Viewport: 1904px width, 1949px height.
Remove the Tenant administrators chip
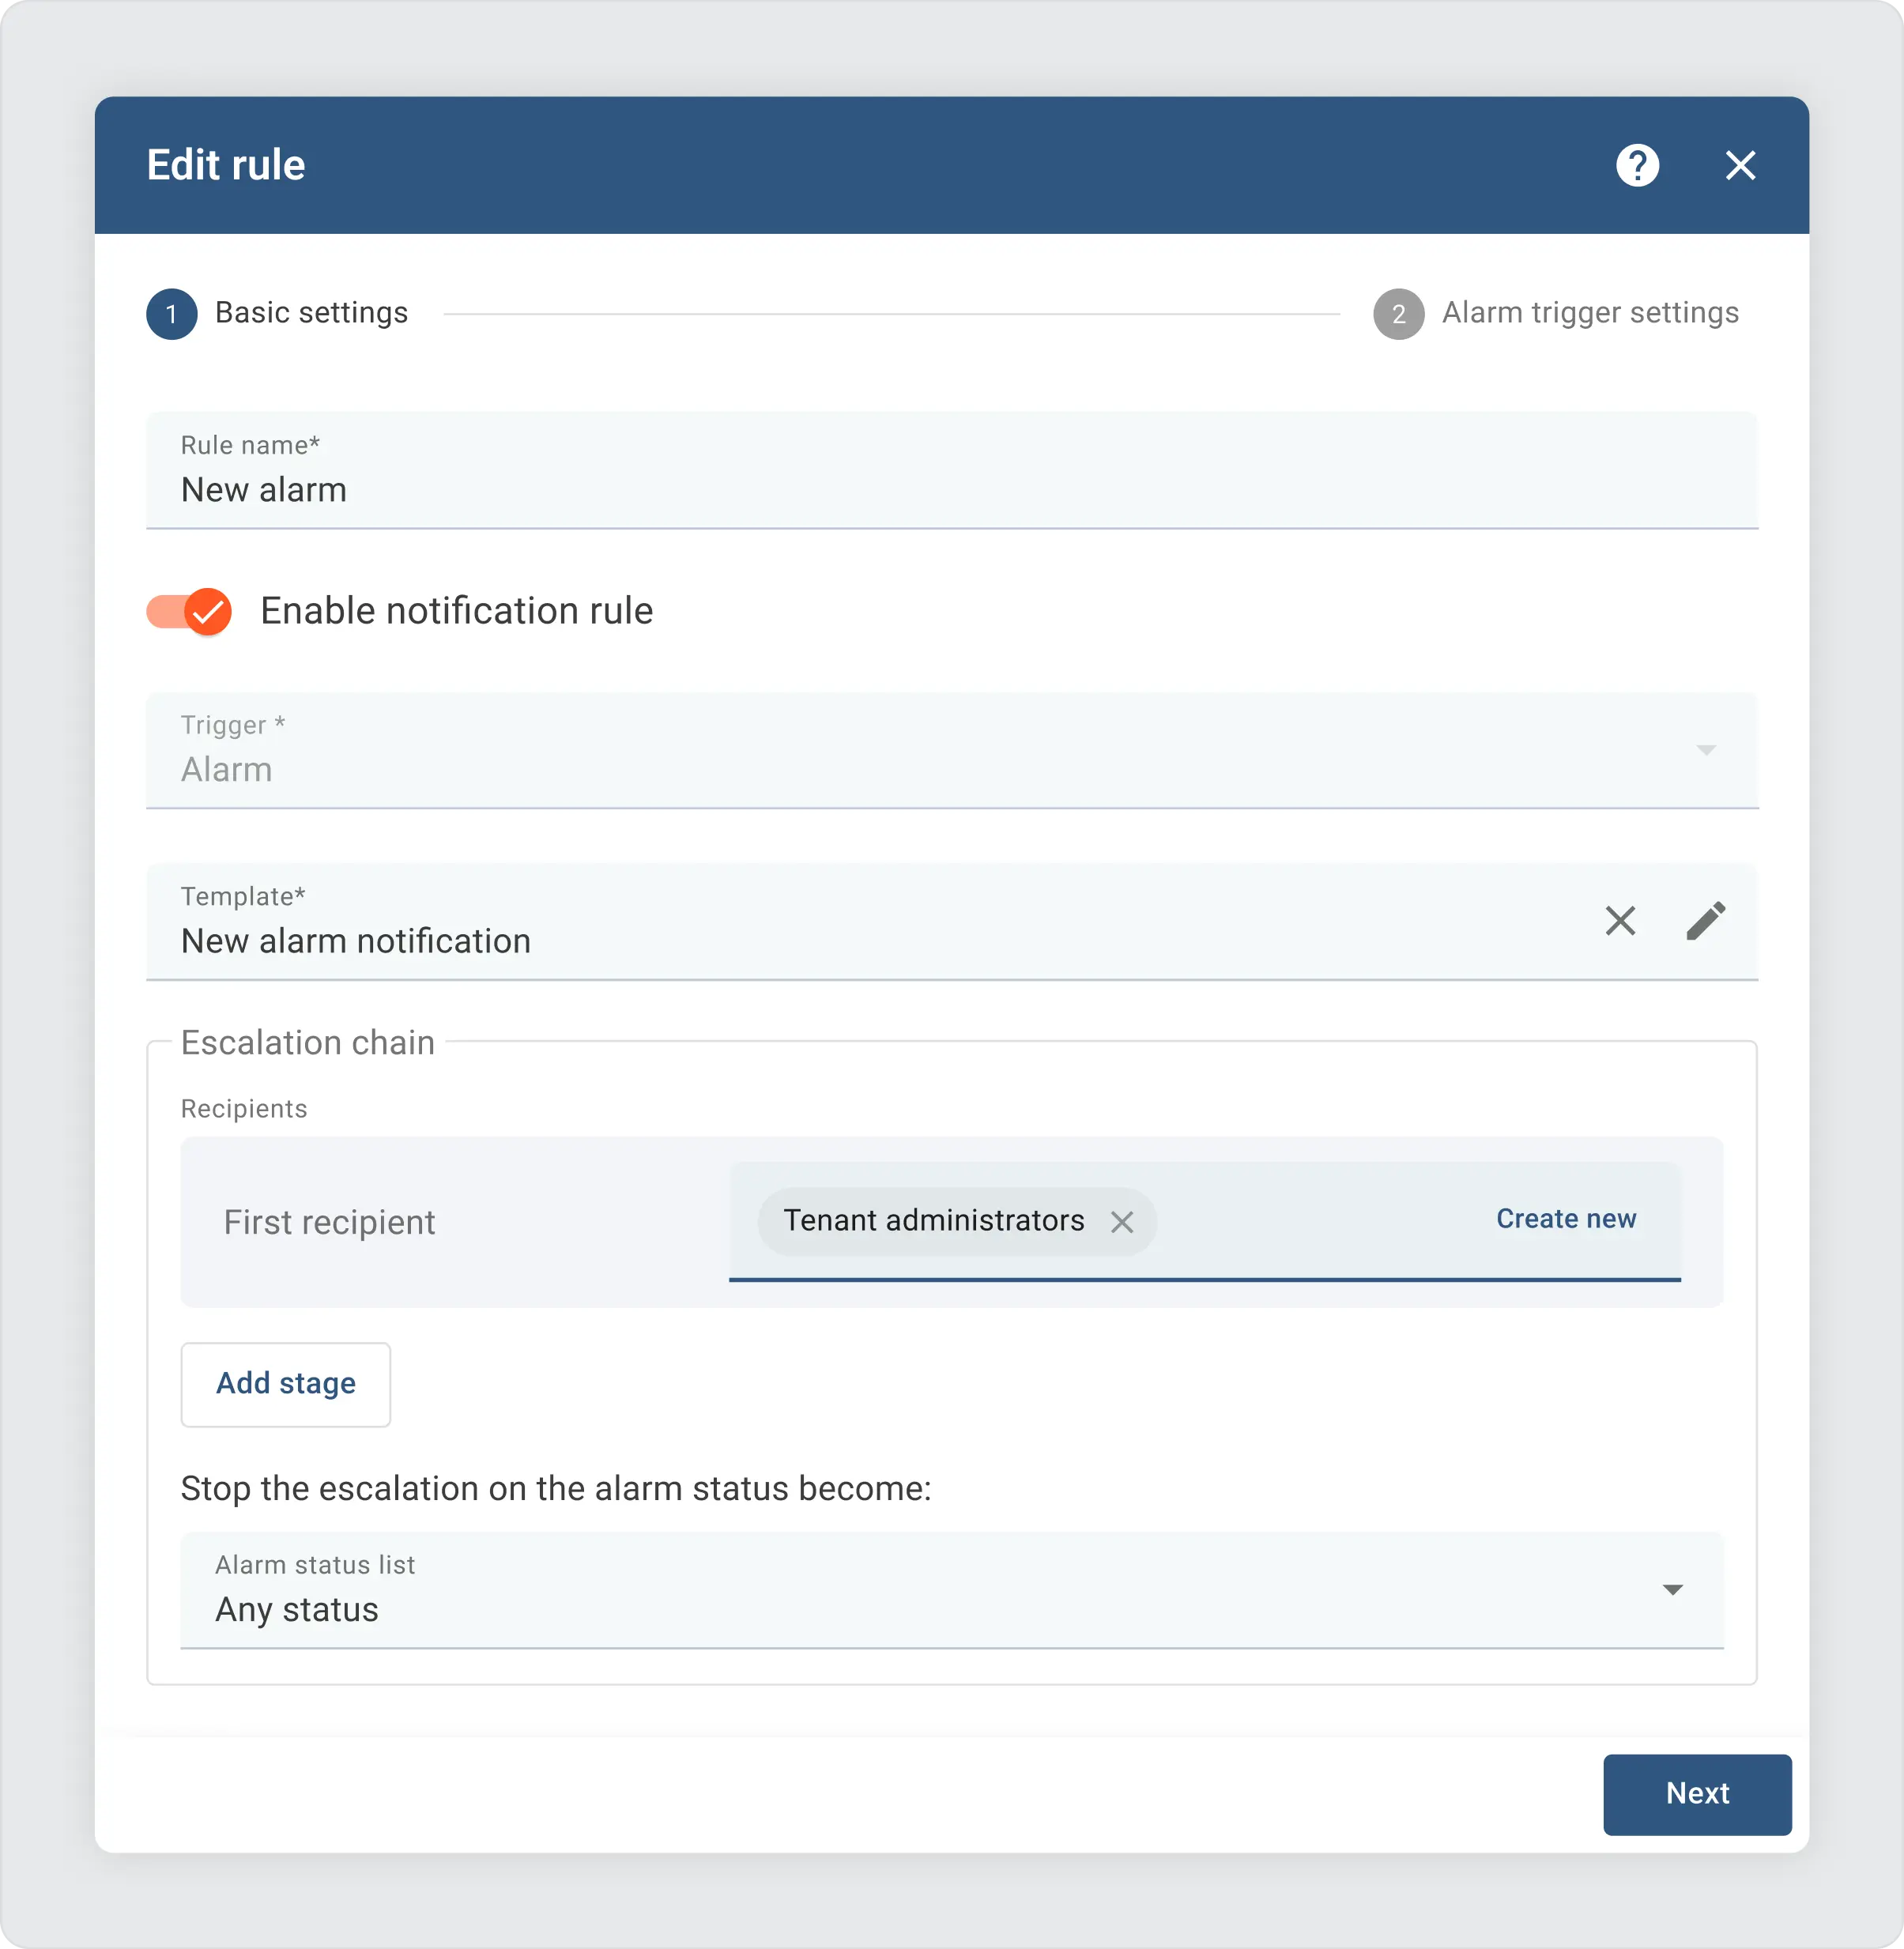(1122, 1221)
